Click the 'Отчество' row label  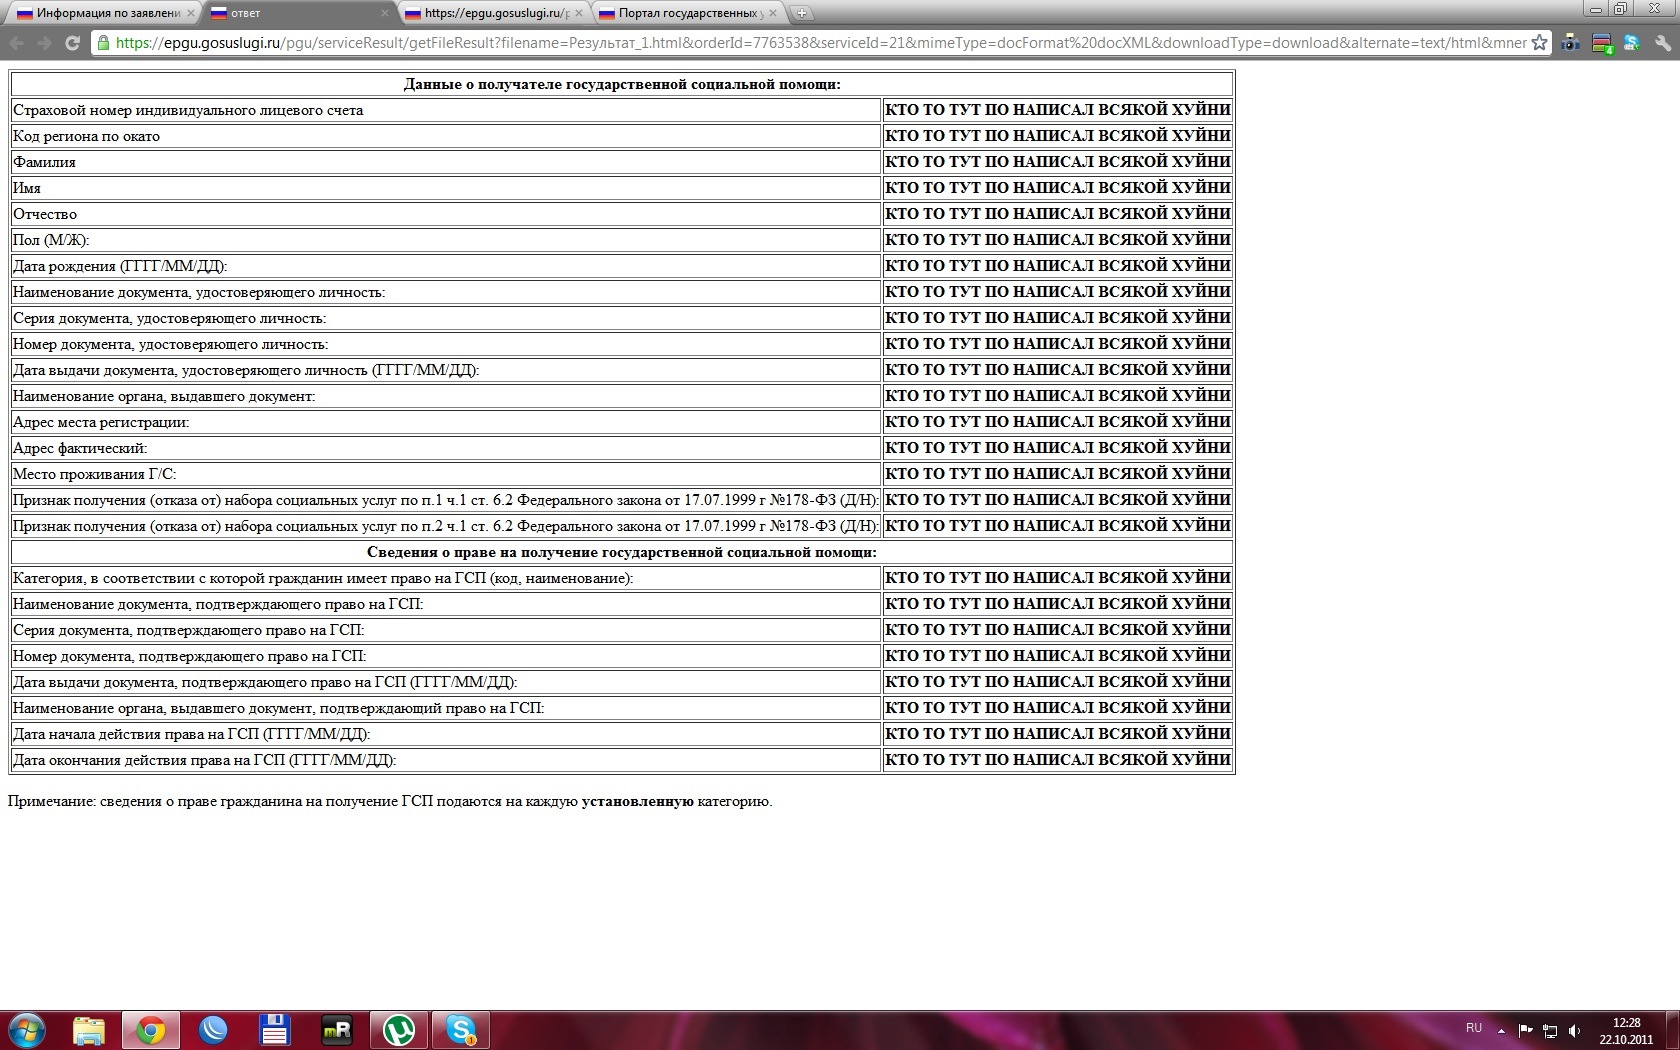click(x=45, y=214)
